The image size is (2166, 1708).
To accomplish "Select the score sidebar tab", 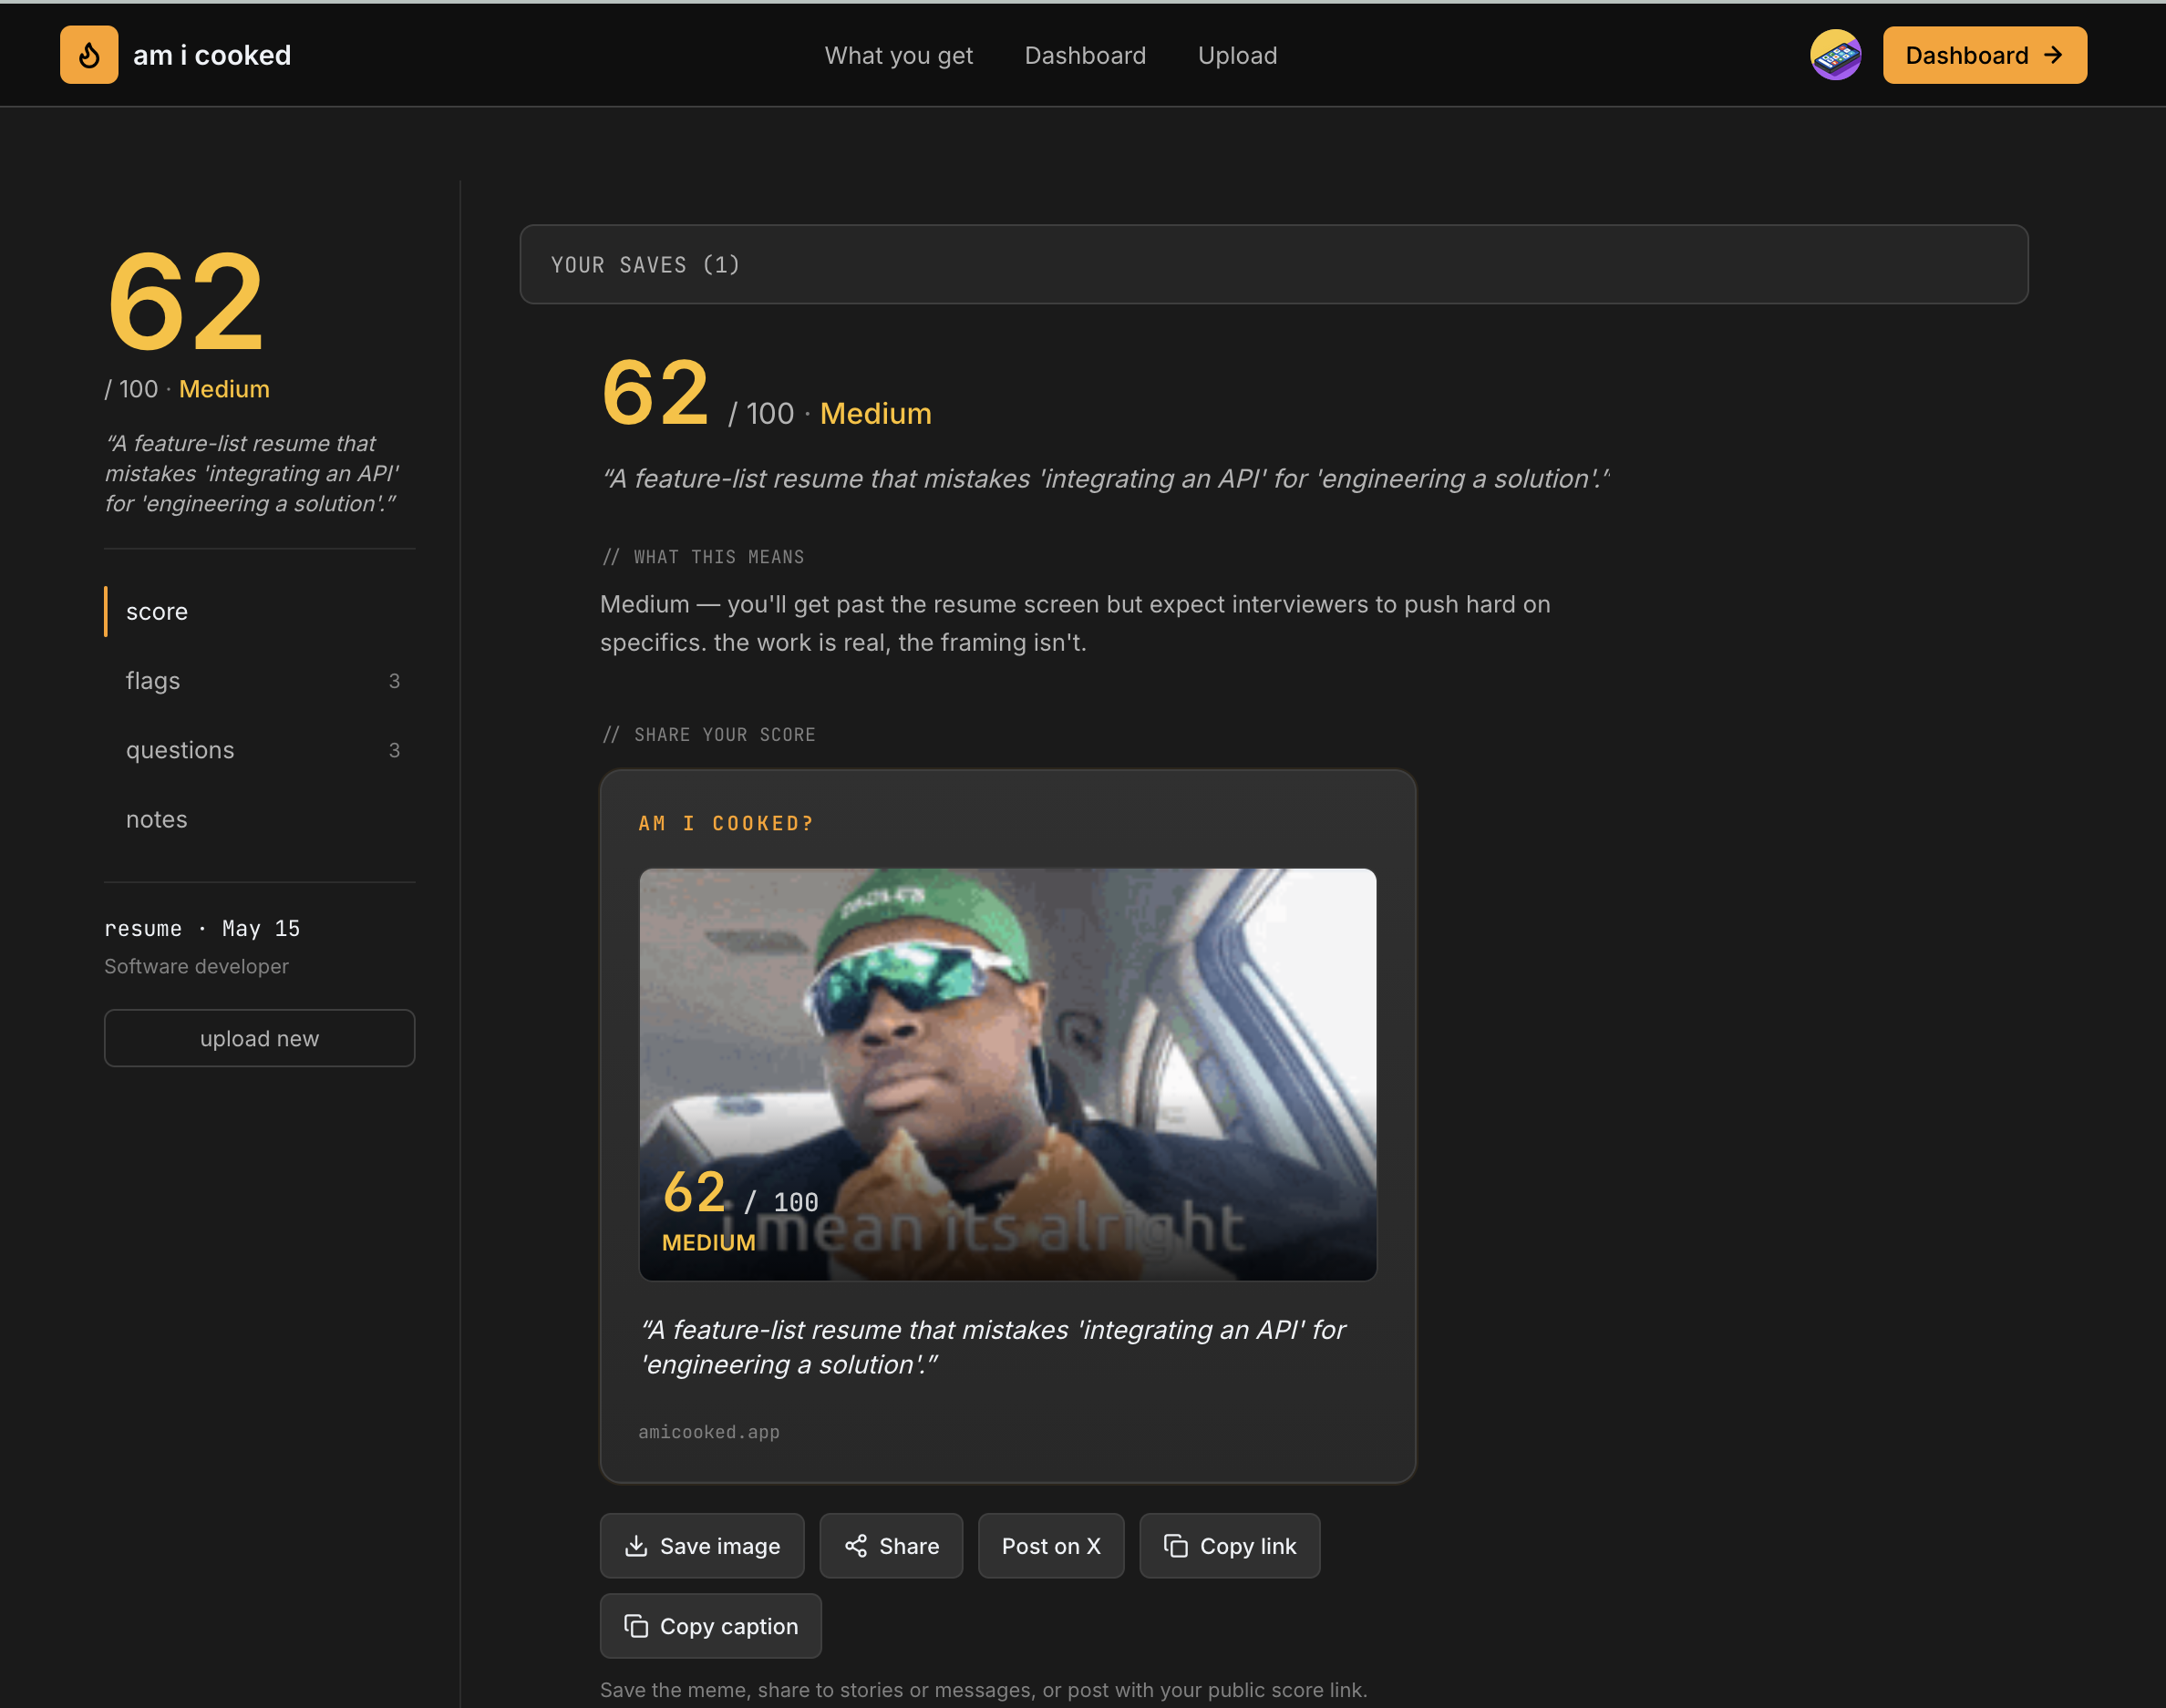I will pos(259,612).
